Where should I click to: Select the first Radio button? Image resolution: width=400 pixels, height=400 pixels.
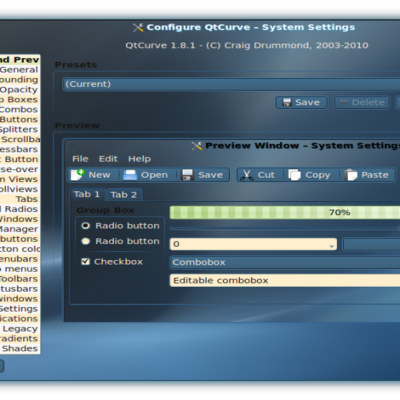(86, 226)
